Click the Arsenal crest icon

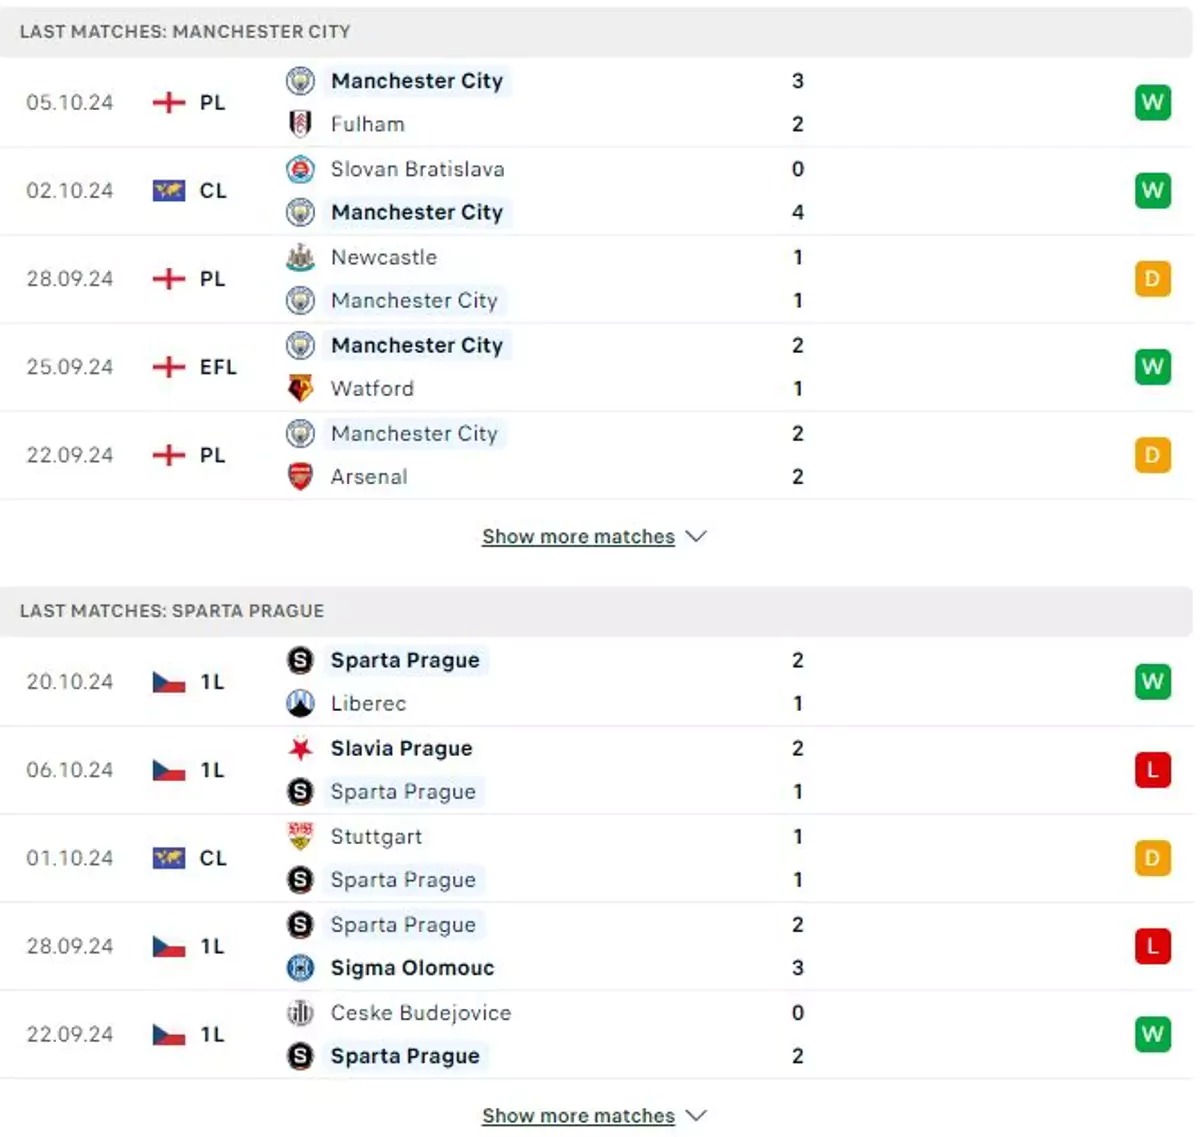(300, 476)
